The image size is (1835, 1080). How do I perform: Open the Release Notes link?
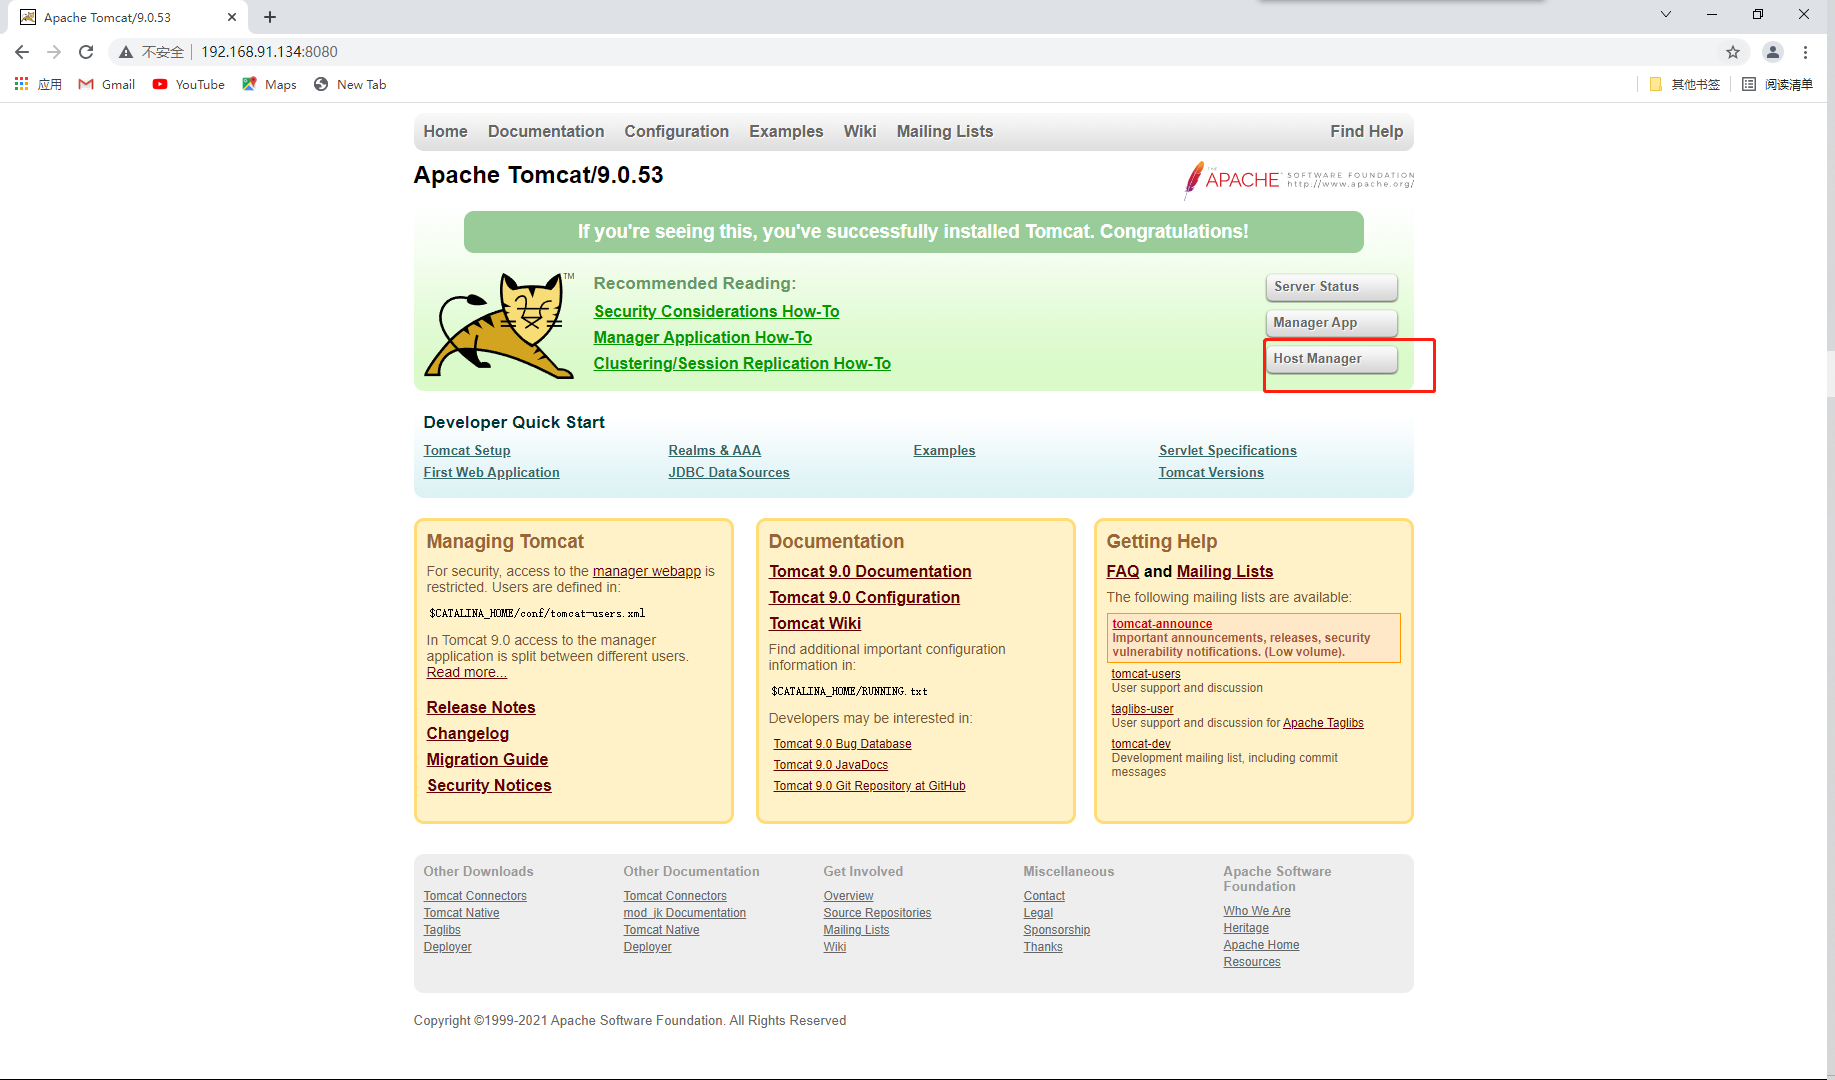click(x=481, y=708)
